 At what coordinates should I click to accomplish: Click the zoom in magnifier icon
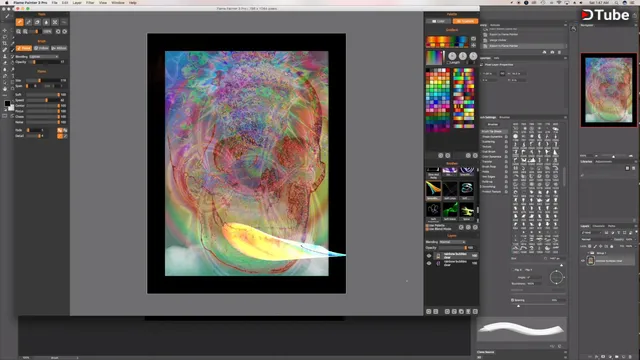19,31
